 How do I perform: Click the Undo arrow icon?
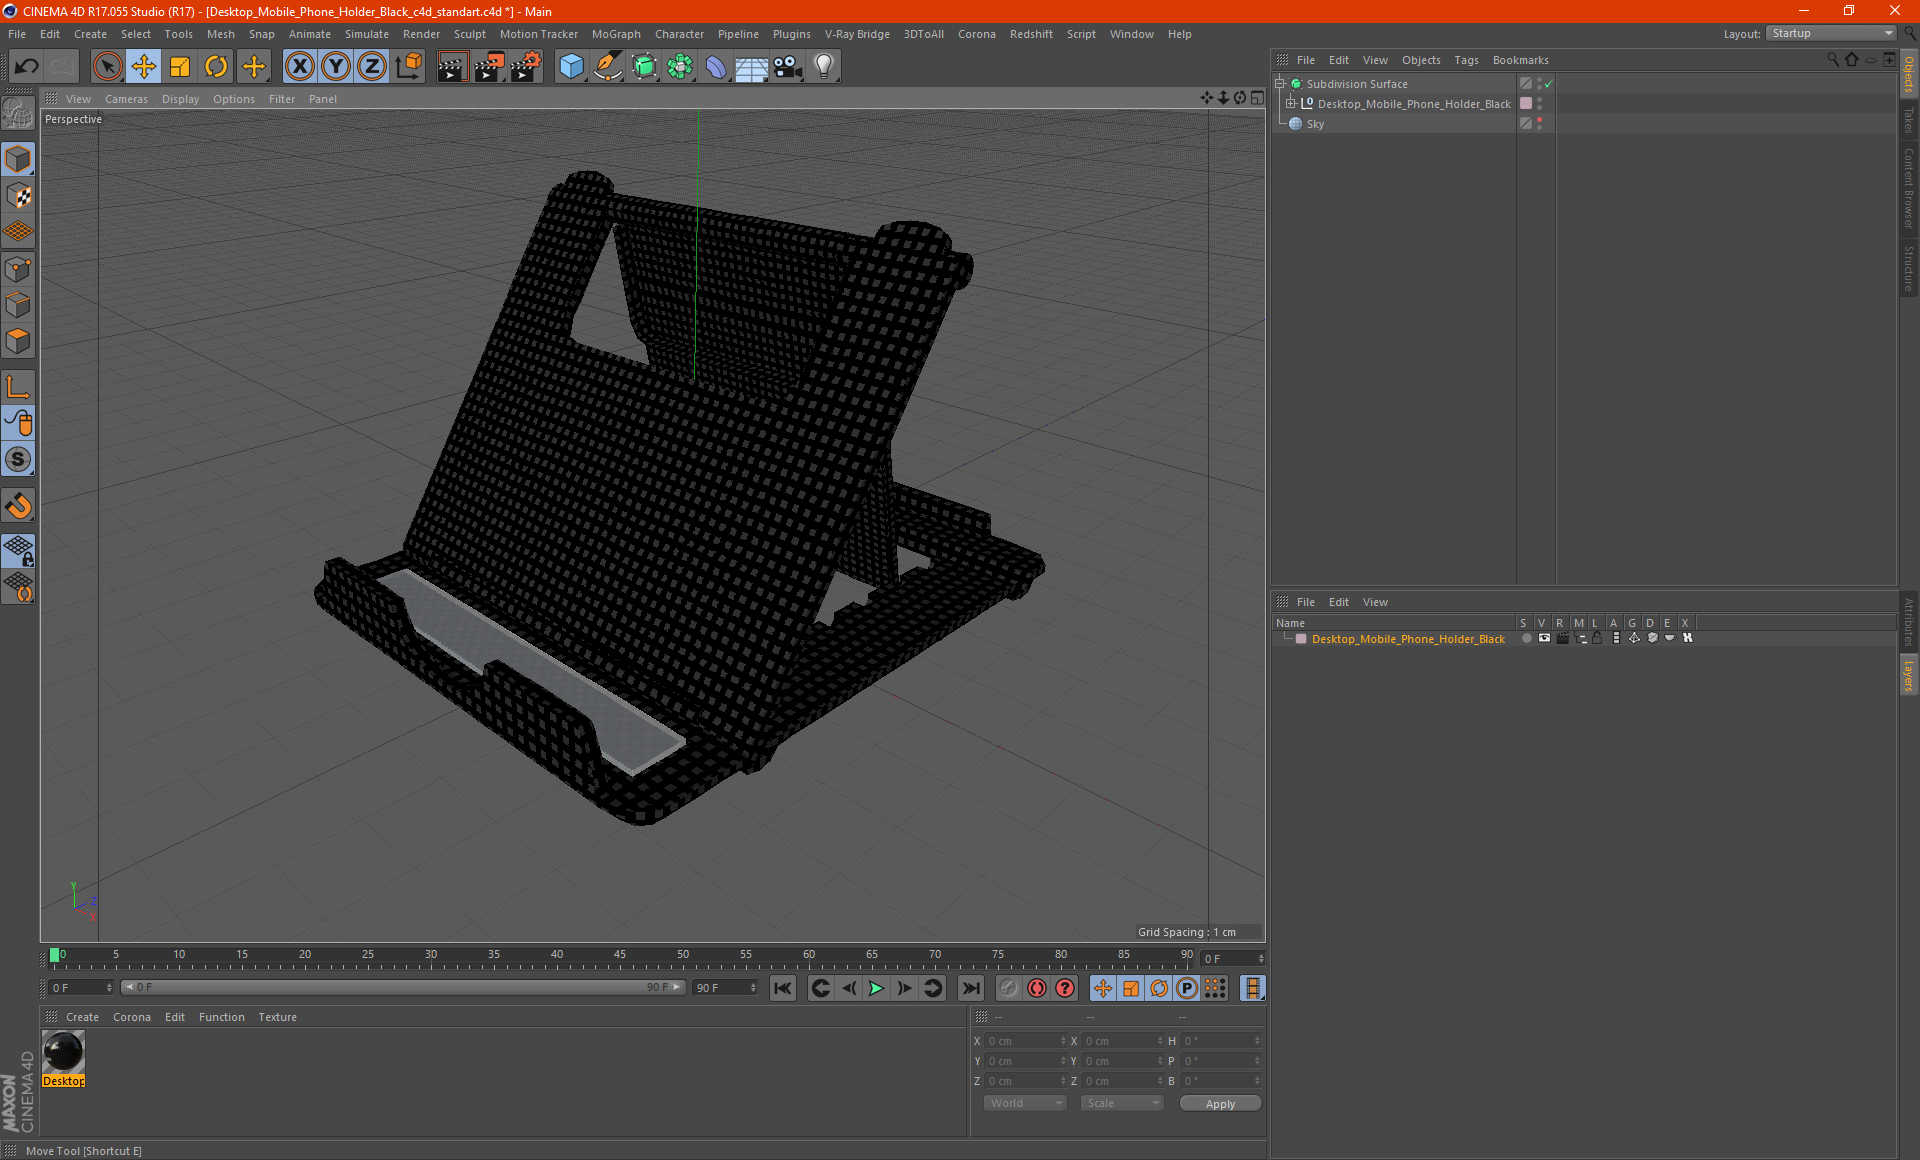27,67
